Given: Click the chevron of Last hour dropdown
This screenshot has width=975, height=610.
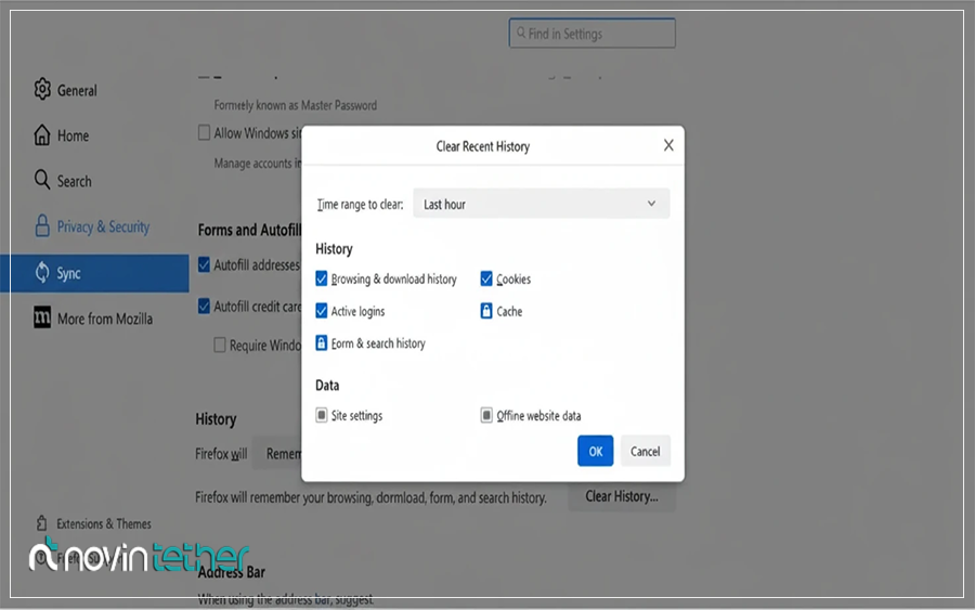Looking at the screenshot, I should 651,203.
